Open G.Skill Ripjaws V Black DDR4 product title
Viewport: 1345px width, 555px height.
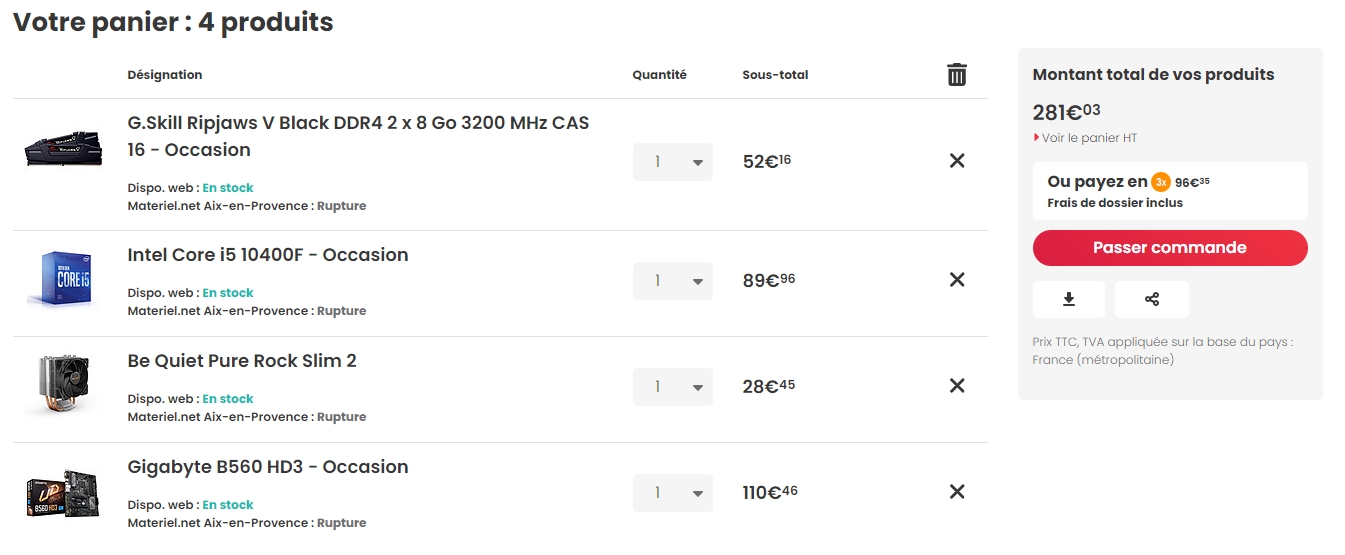pos(359,137)
